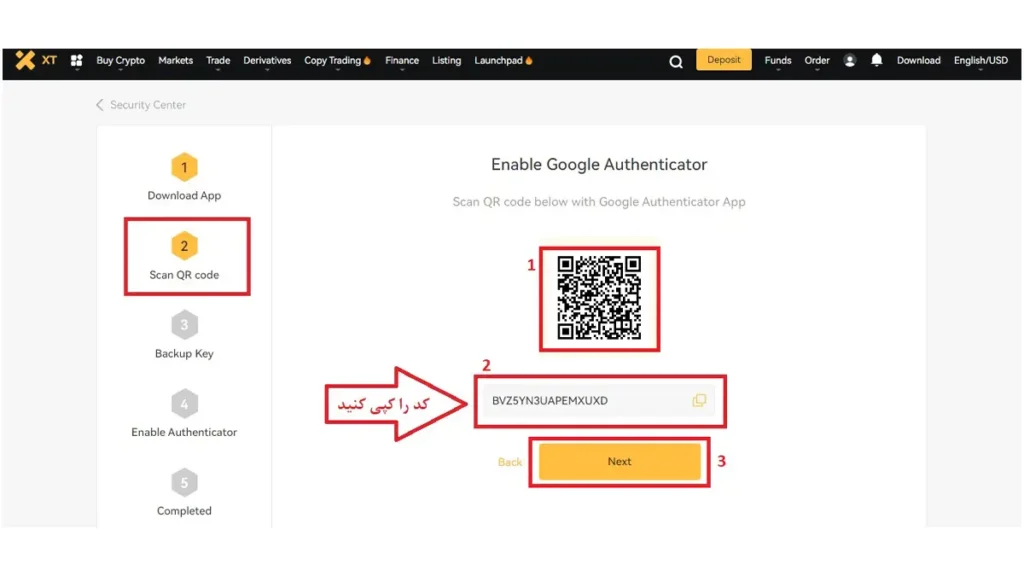1024x576 pixels.
Task: Expand the Finance dropdown
Action: [x=402, y=61]
